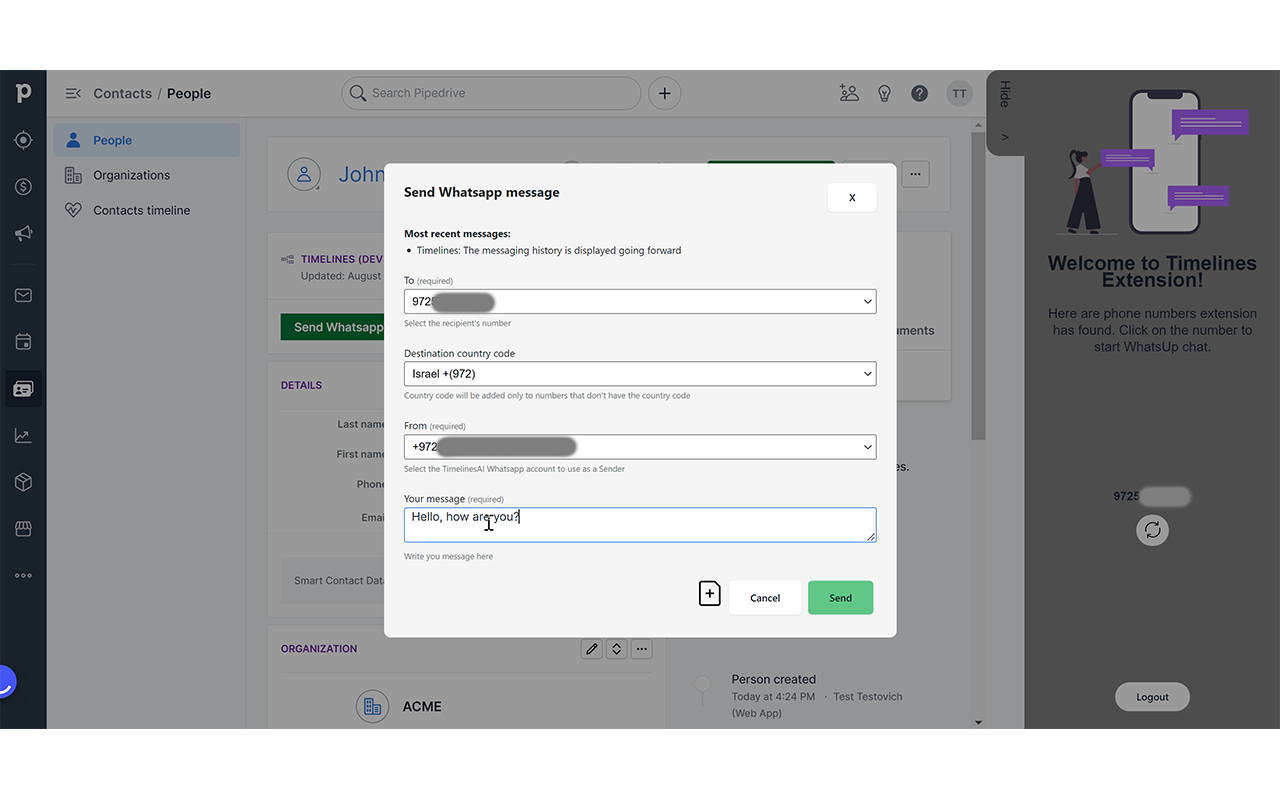
Task: Click the 'Person created' timeline entry
Action: click(774, 679)
